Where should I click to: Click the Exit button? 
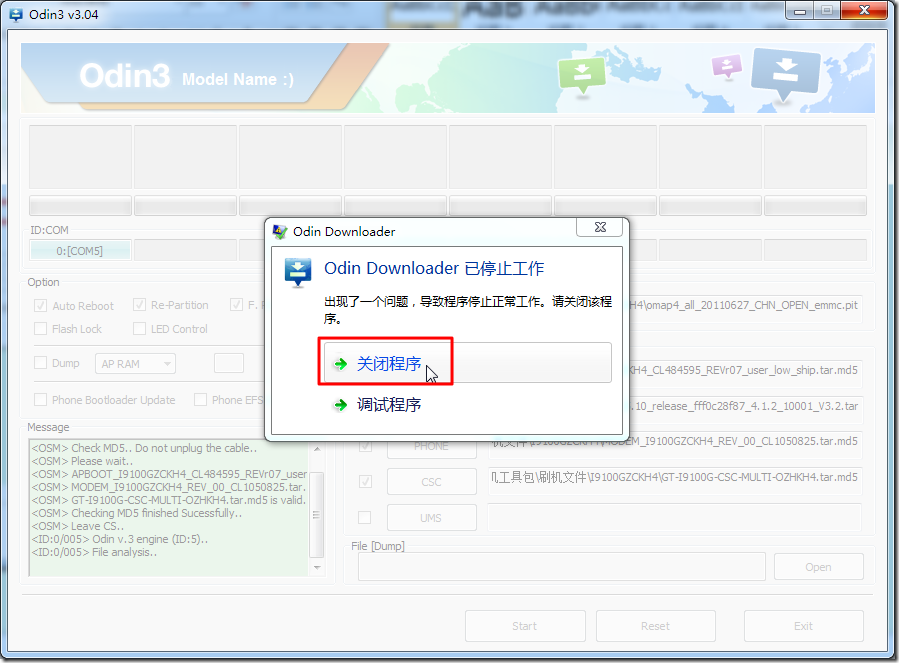(x=804, y=626)
